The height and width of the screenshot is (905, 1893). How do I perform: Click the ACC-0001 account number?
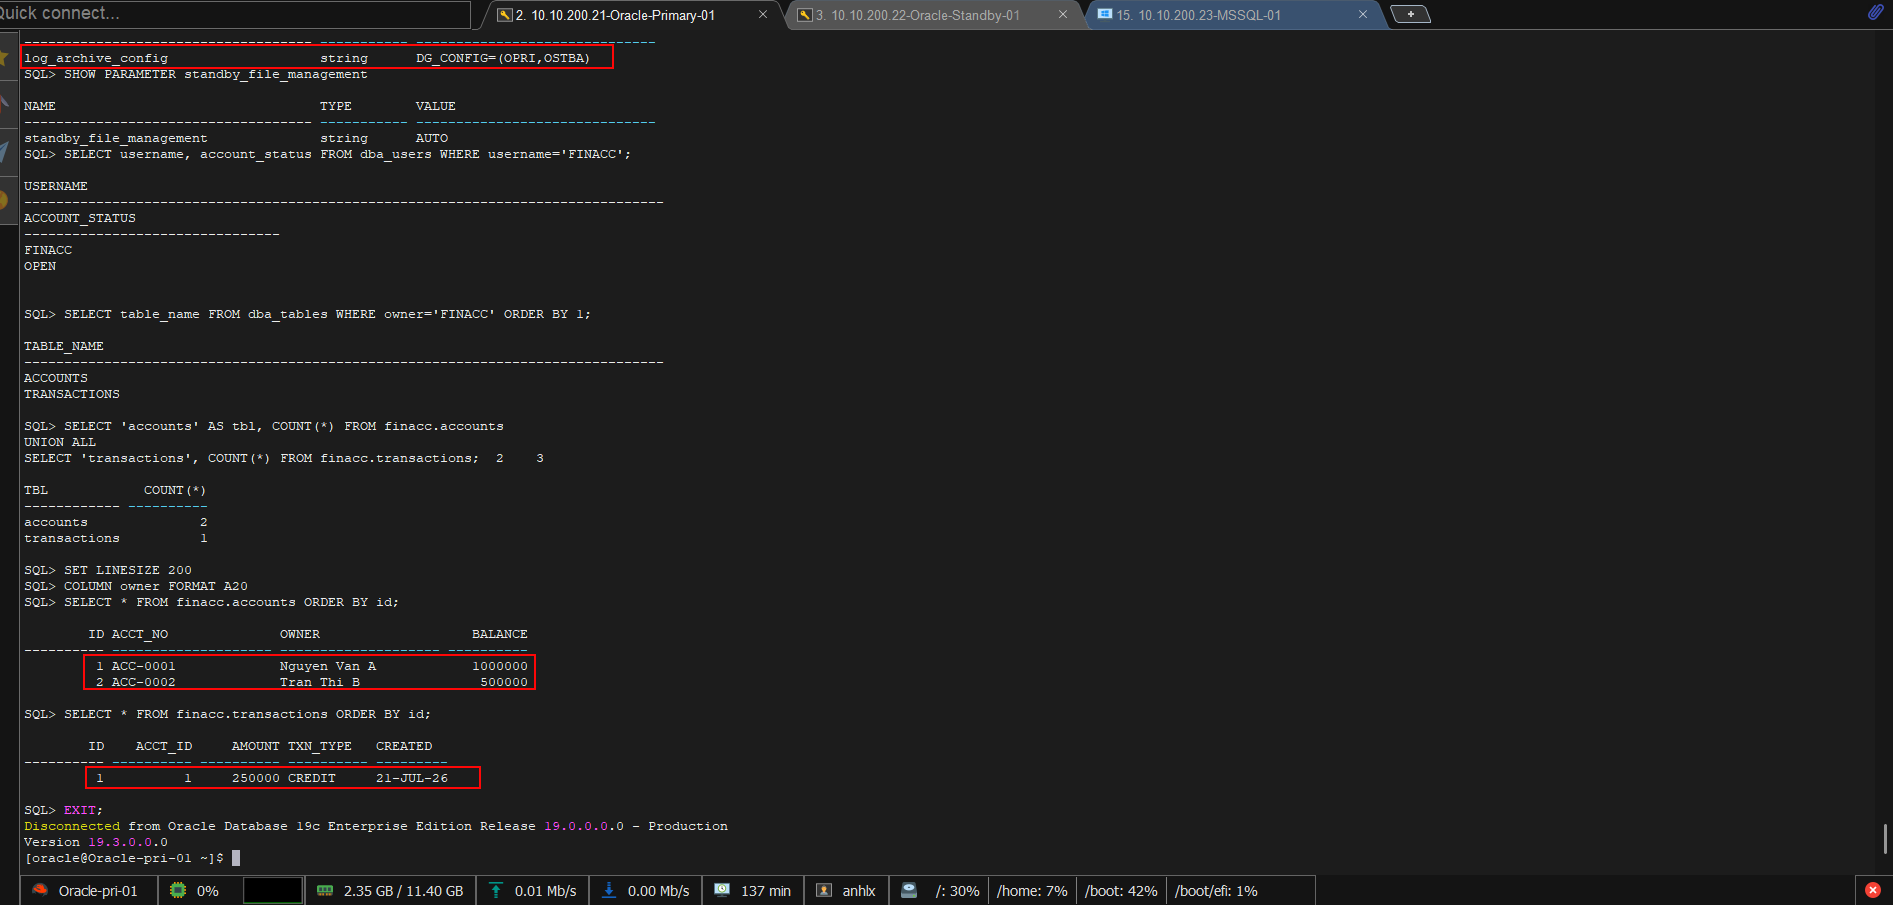144,666
